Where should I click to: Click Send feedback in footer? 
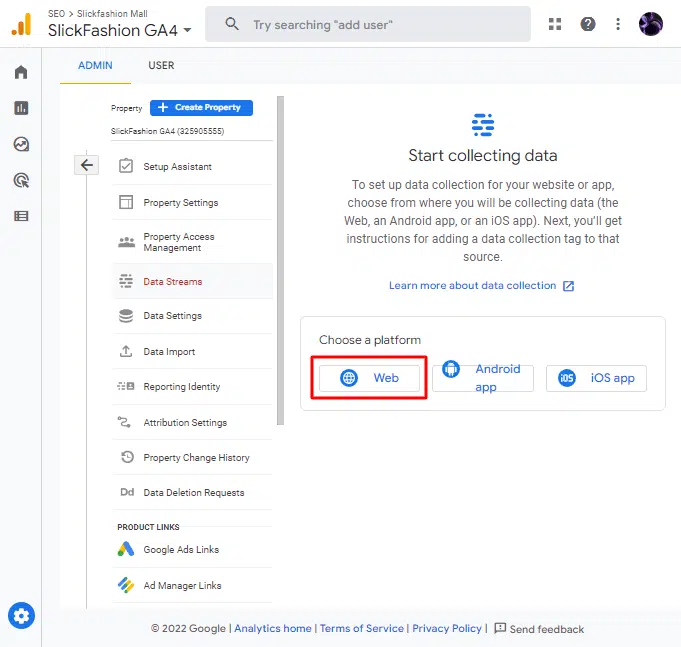click(x=539, y=629)
